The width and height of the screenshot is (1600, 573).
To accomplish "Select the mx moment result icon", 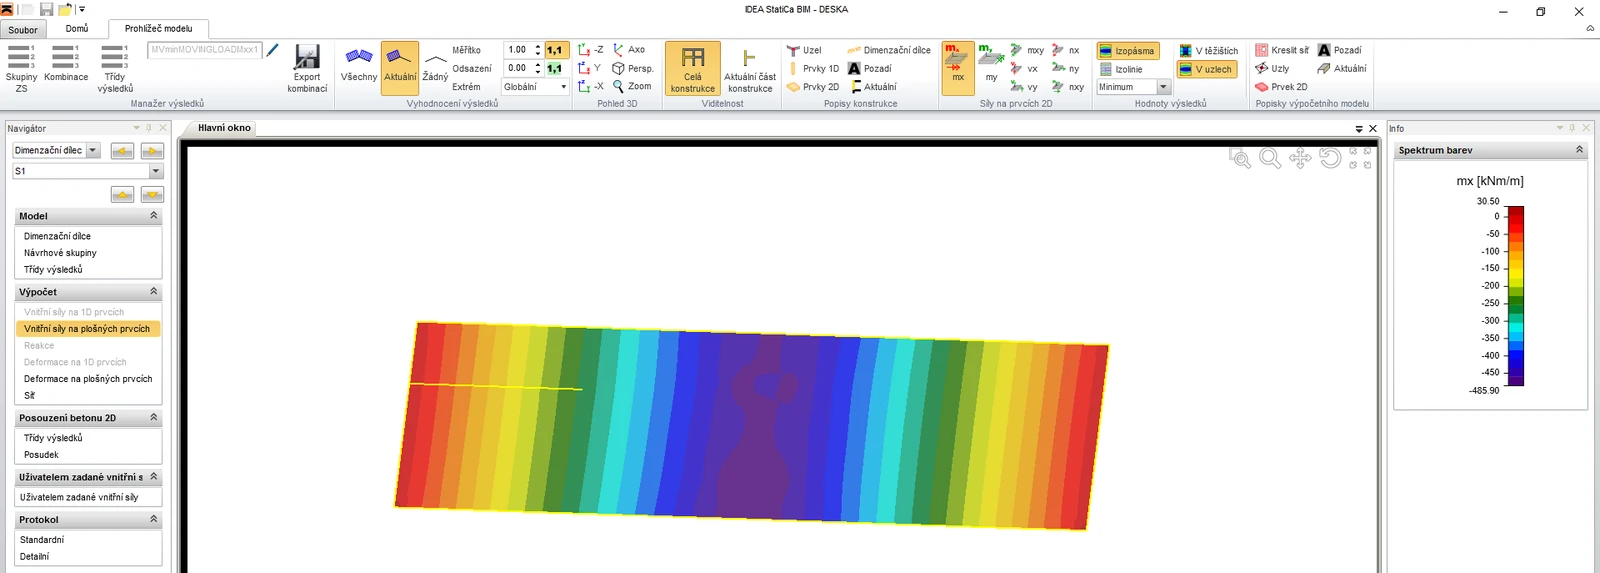I will click(x=958, y=68).
